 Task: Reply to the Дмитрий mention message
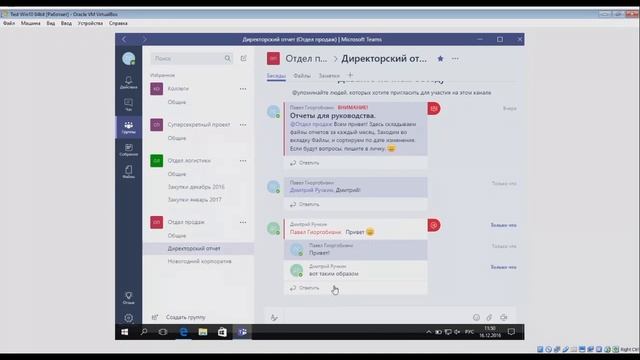click(x=304, y=204)
